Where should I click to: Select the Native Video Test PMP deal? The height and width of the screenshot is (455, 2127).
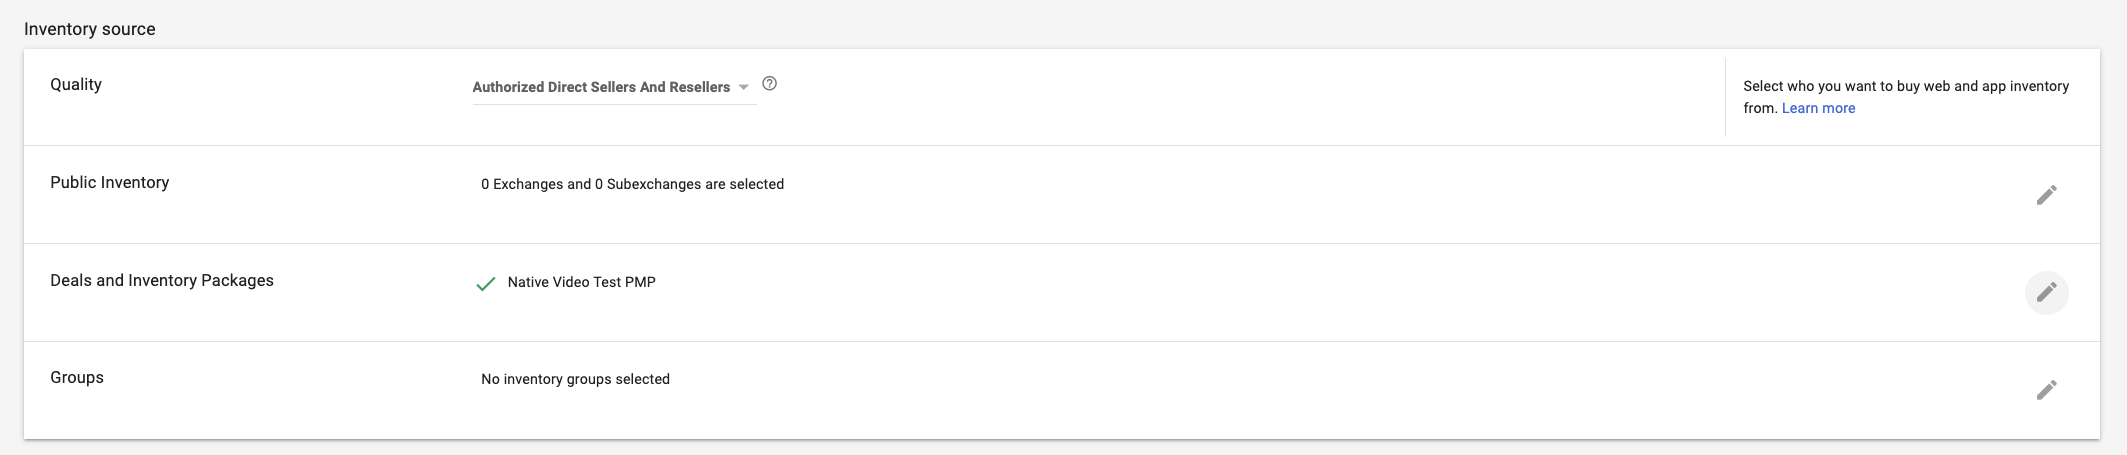click(581, 282)
